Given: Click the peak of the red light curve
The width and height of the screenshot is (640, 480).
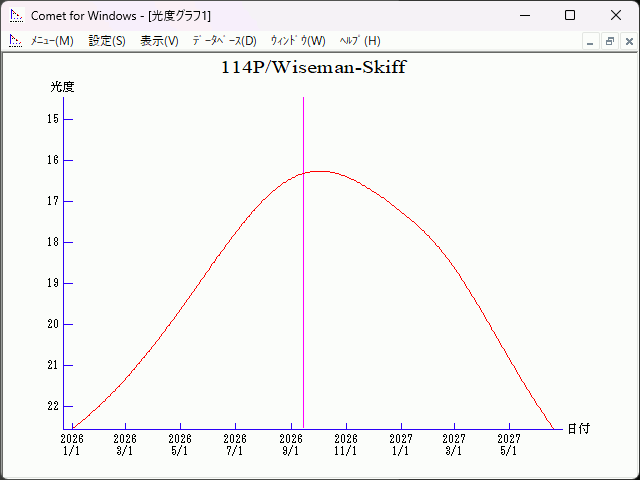Looking at the screenshot, I should coord(321,171).
